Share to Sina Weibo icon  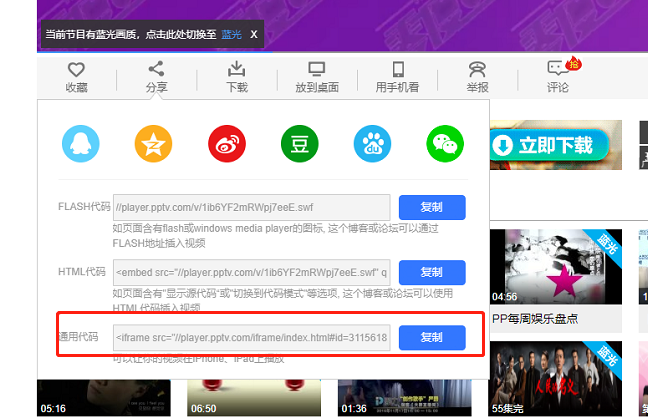point(227,144)
